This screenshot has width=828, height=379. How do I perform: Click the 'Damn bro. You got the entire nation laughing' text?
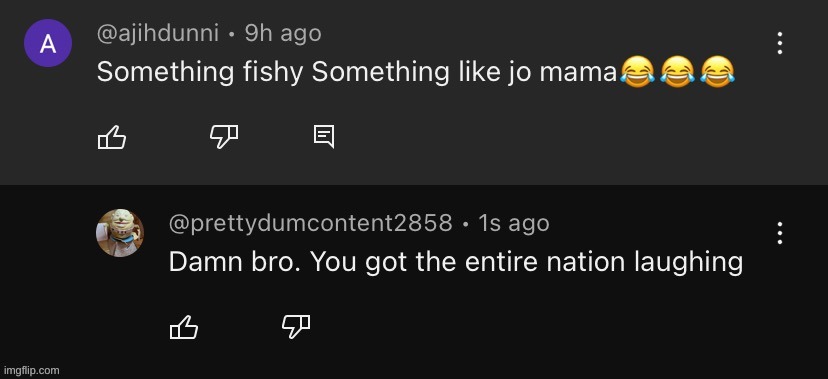[456, 262]
